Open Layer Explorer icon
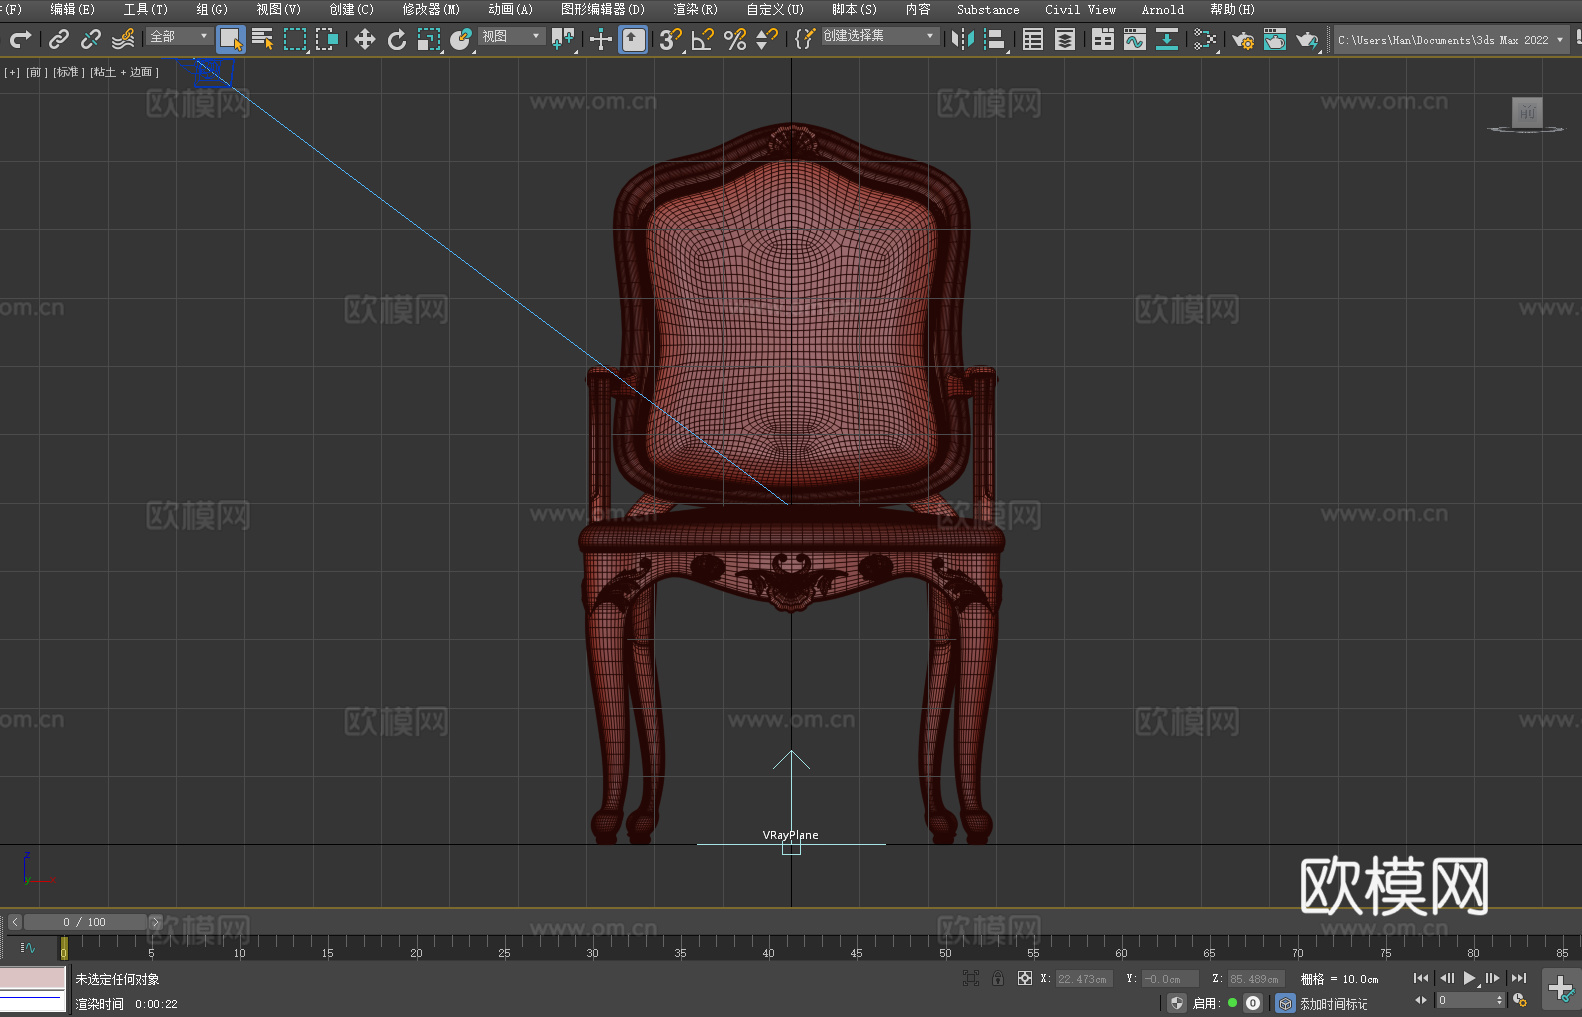Screen dimensions: 1582x1017 1065,39
